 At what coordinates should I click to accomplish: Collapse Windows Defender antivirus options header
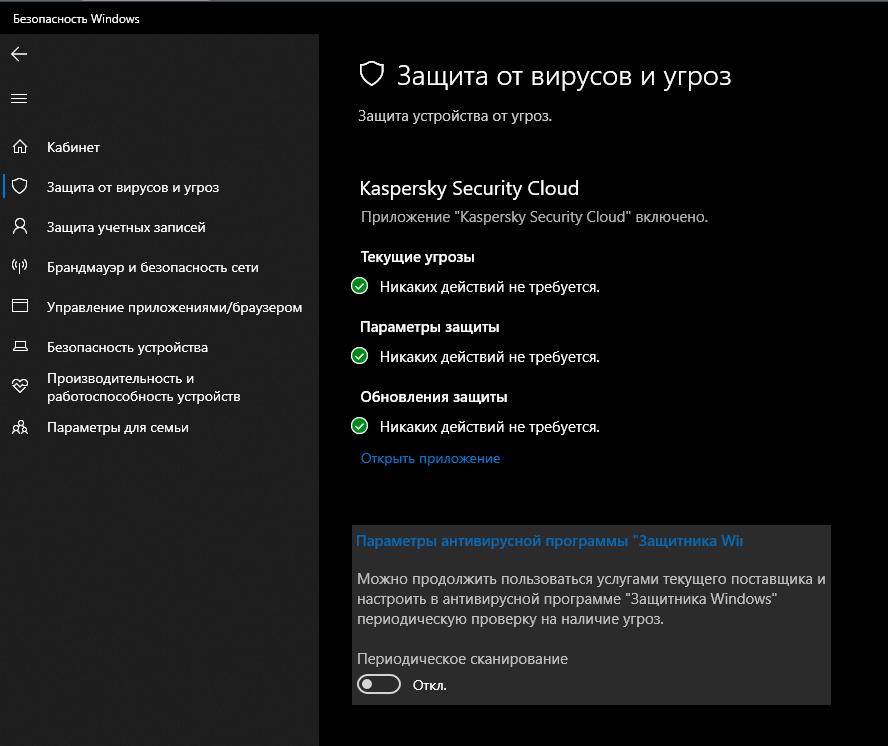tap(550, 541)
